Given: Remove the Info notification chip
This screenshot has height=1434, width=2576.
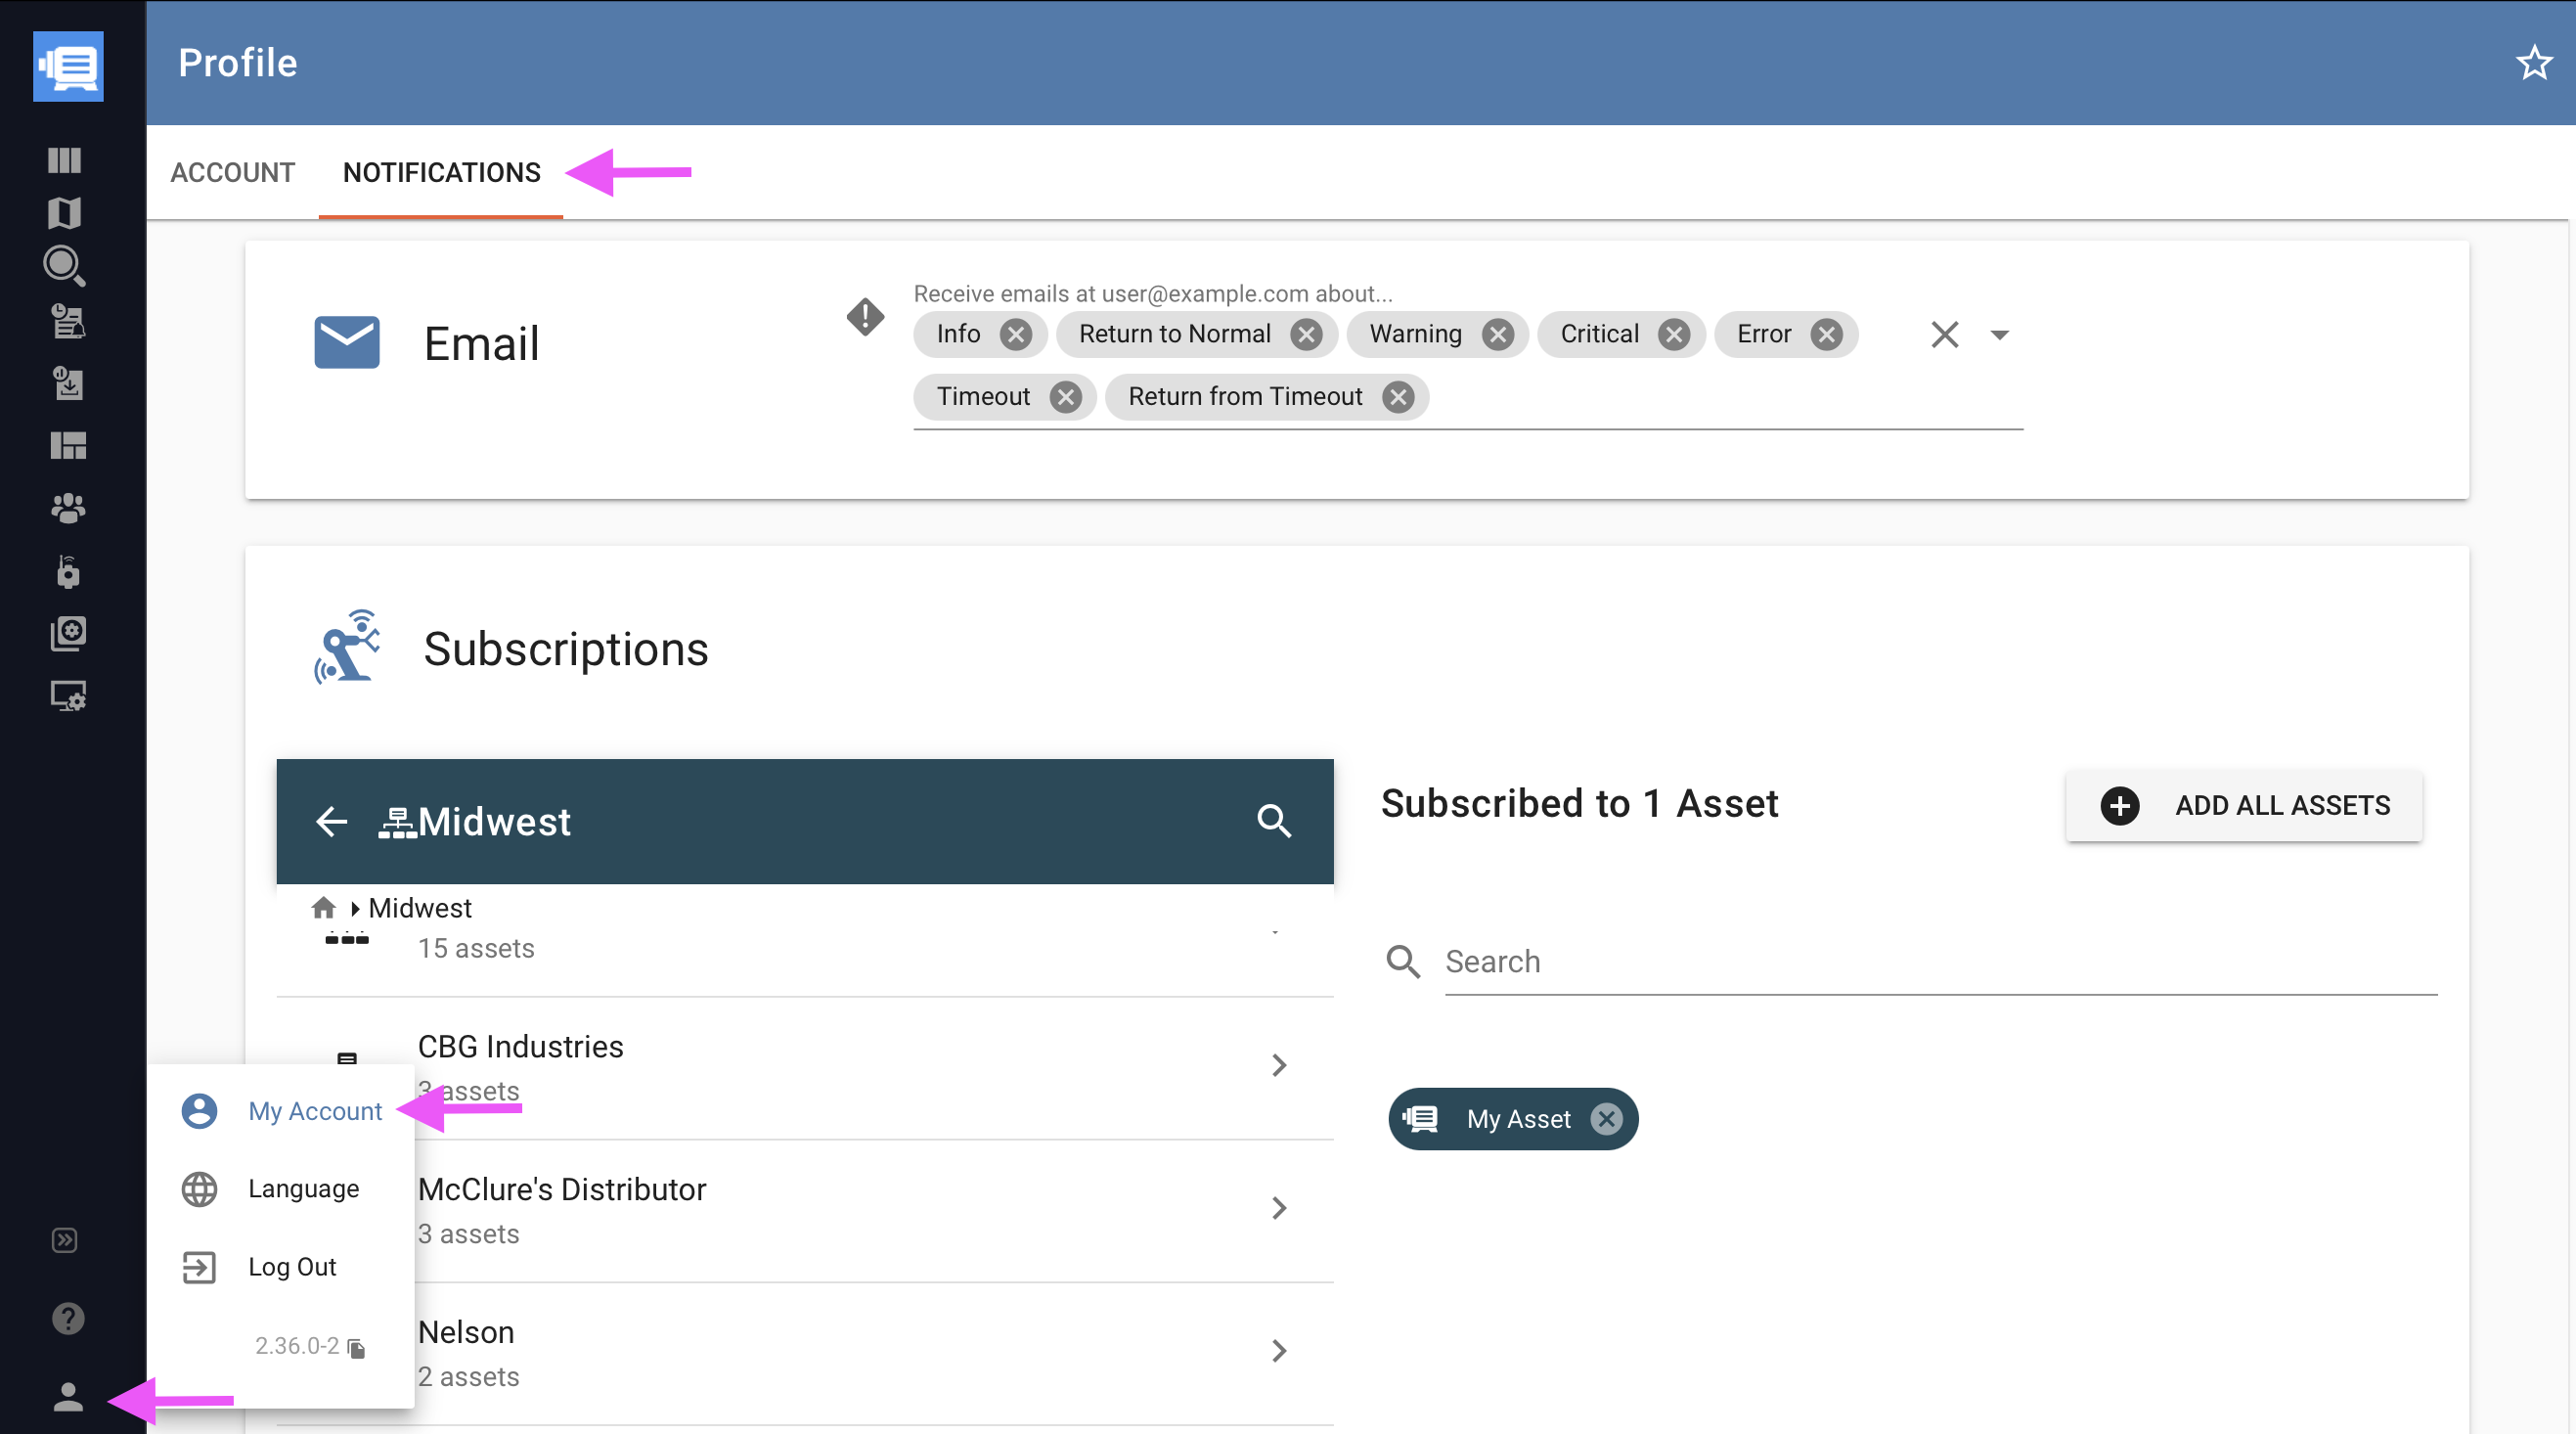Looking at the screenshot, I should 1016,335.
